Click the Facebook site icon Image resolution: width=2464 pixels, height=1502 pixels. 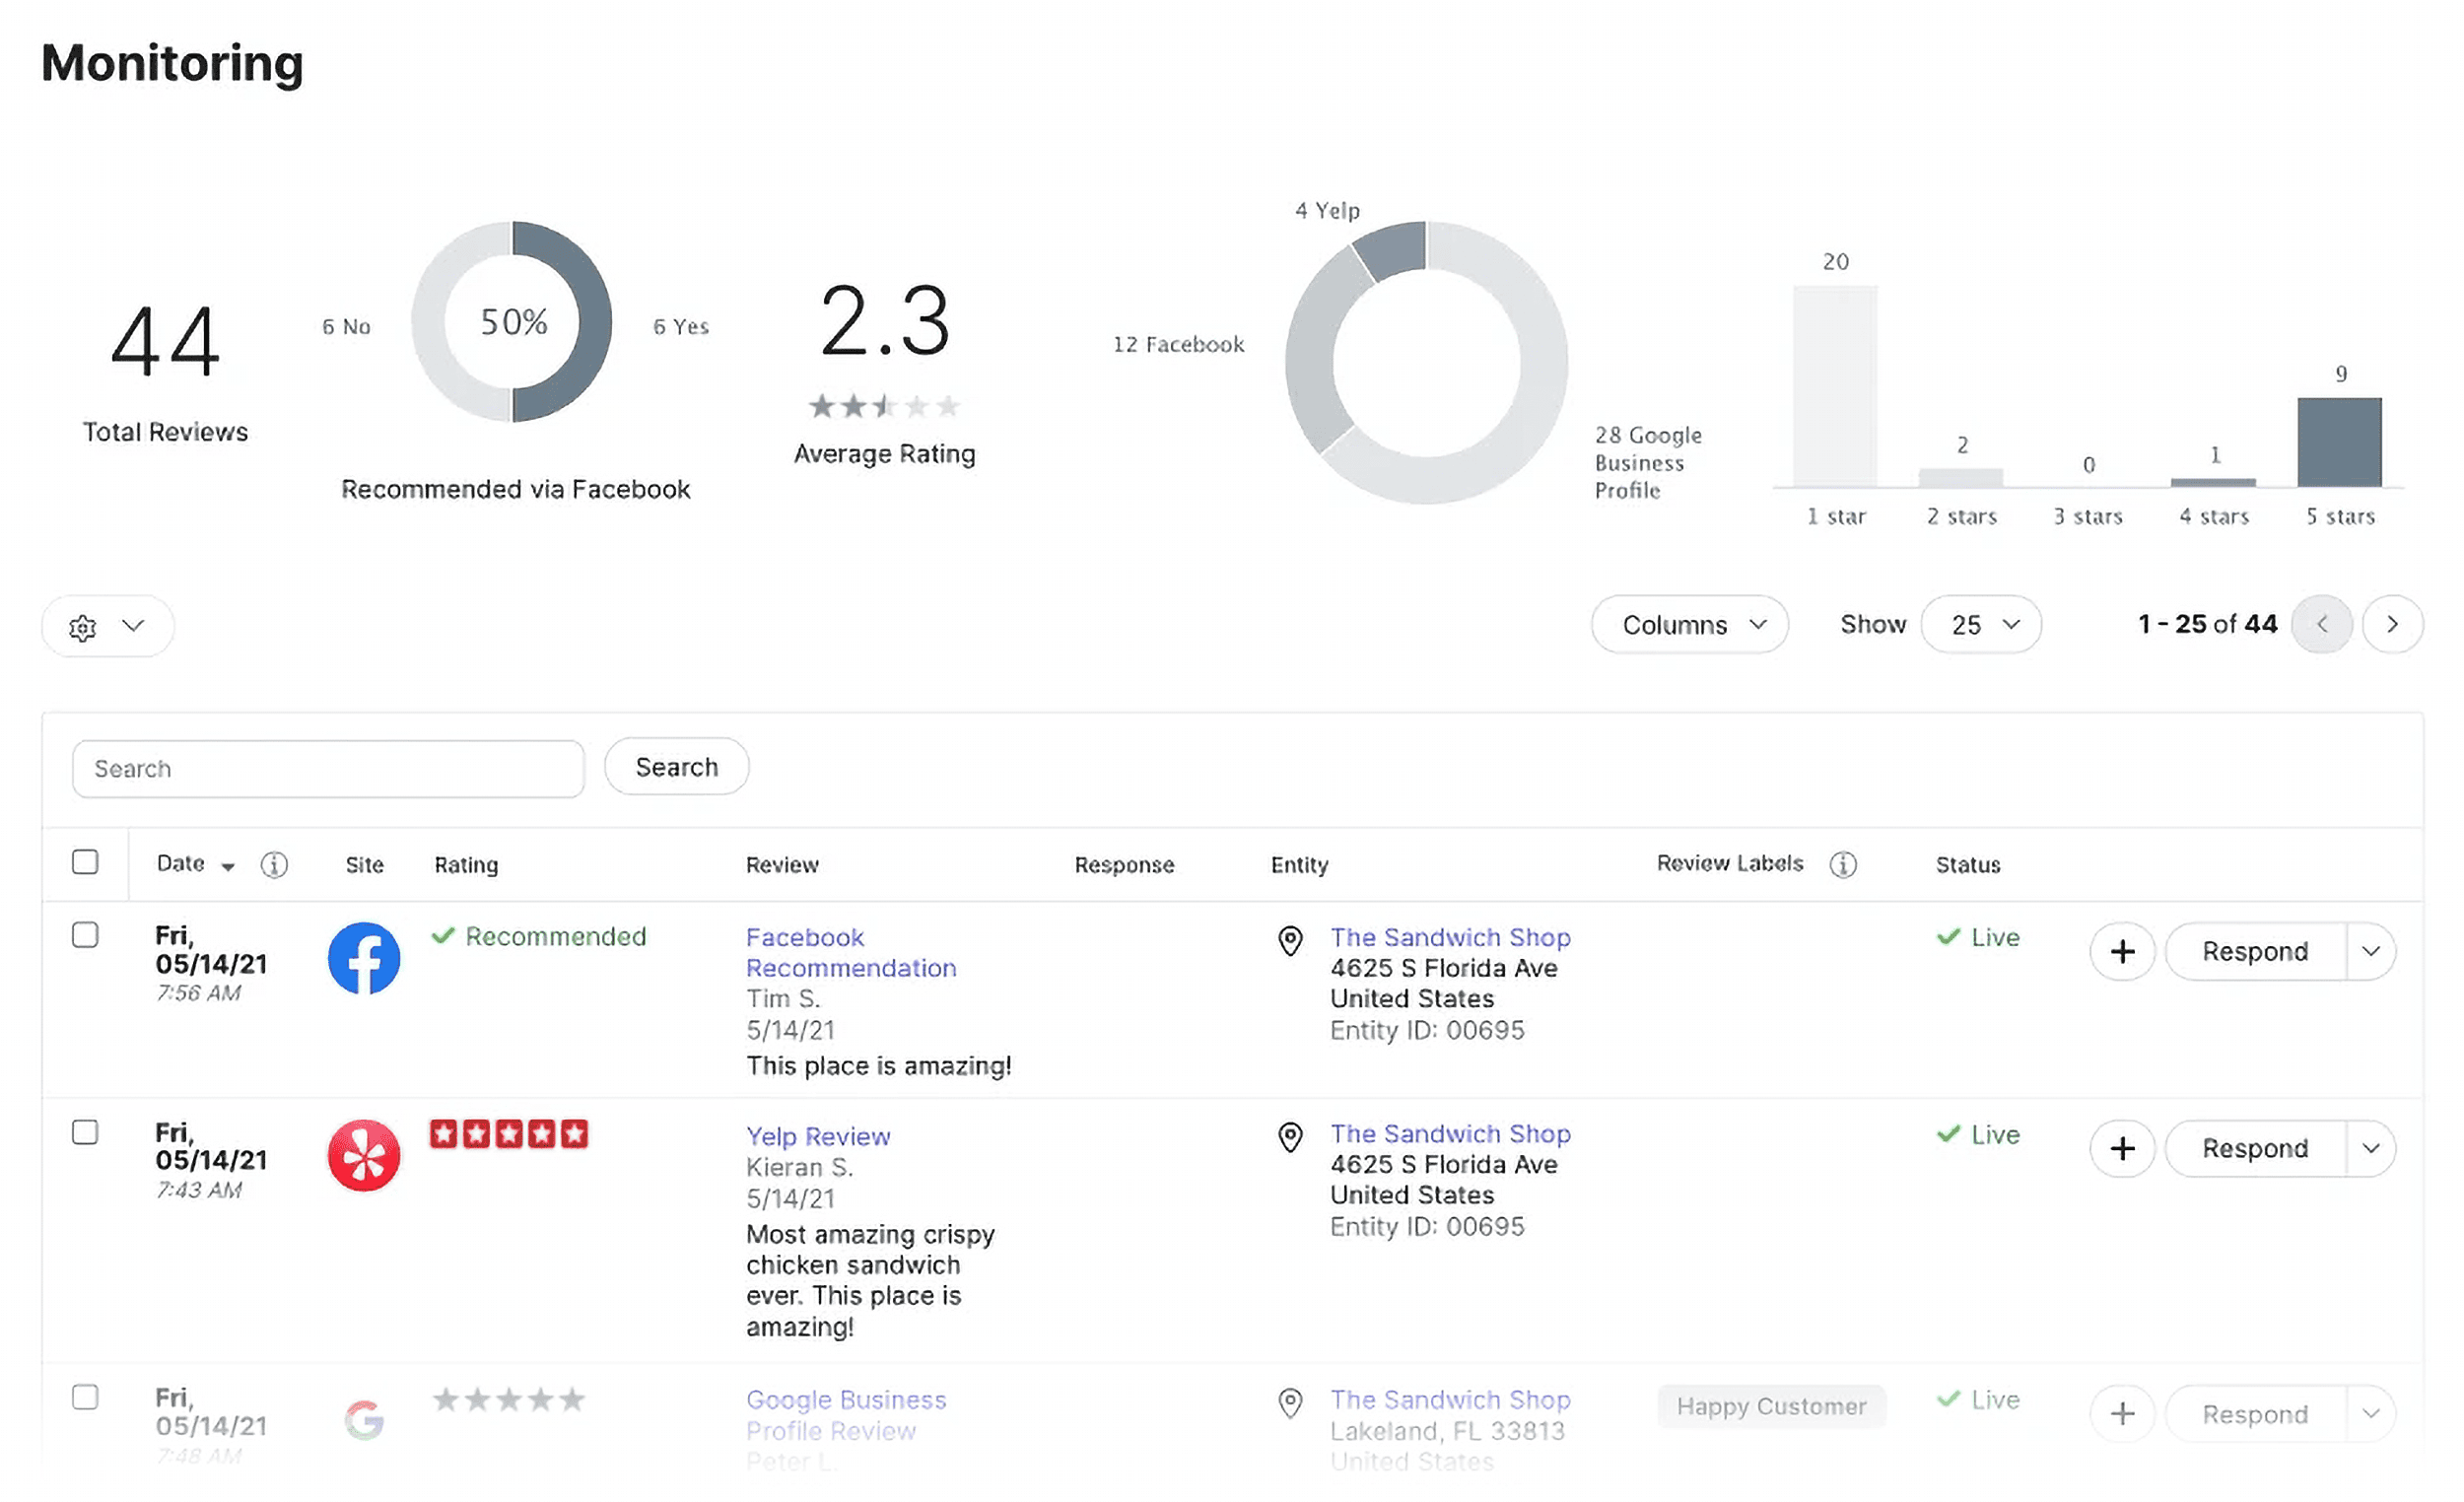coord(364,958)
